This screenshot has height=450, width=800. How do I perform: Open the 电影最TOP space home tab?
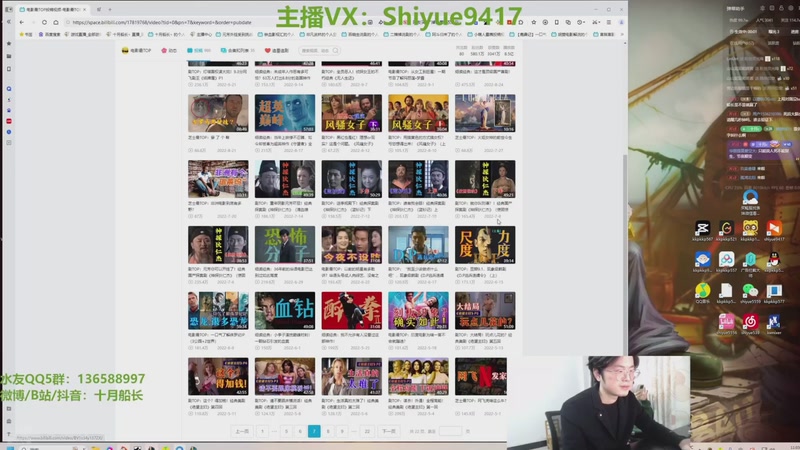click(137, 51)
